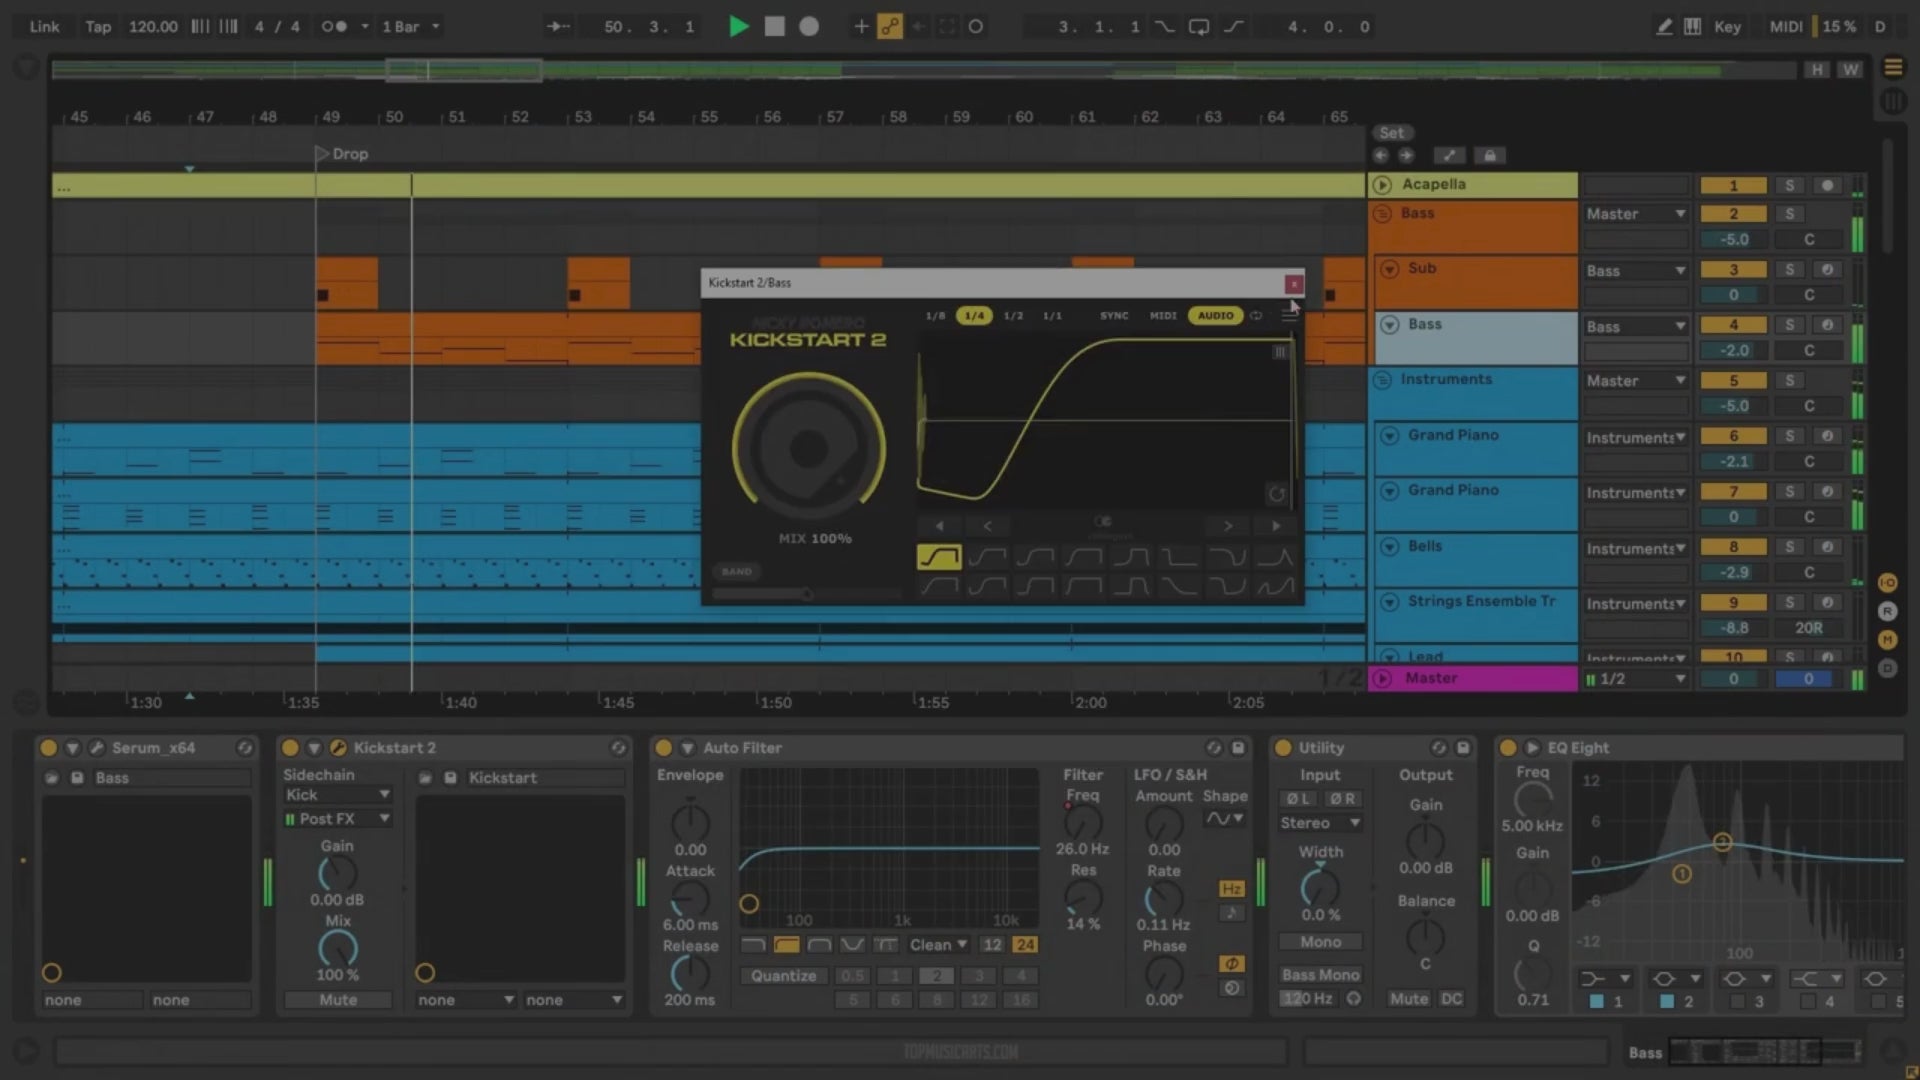The height and width of the screenshot is (1080, 1920).
Task: Arm the arrangement Record button
Action: [x=809, y=27]
